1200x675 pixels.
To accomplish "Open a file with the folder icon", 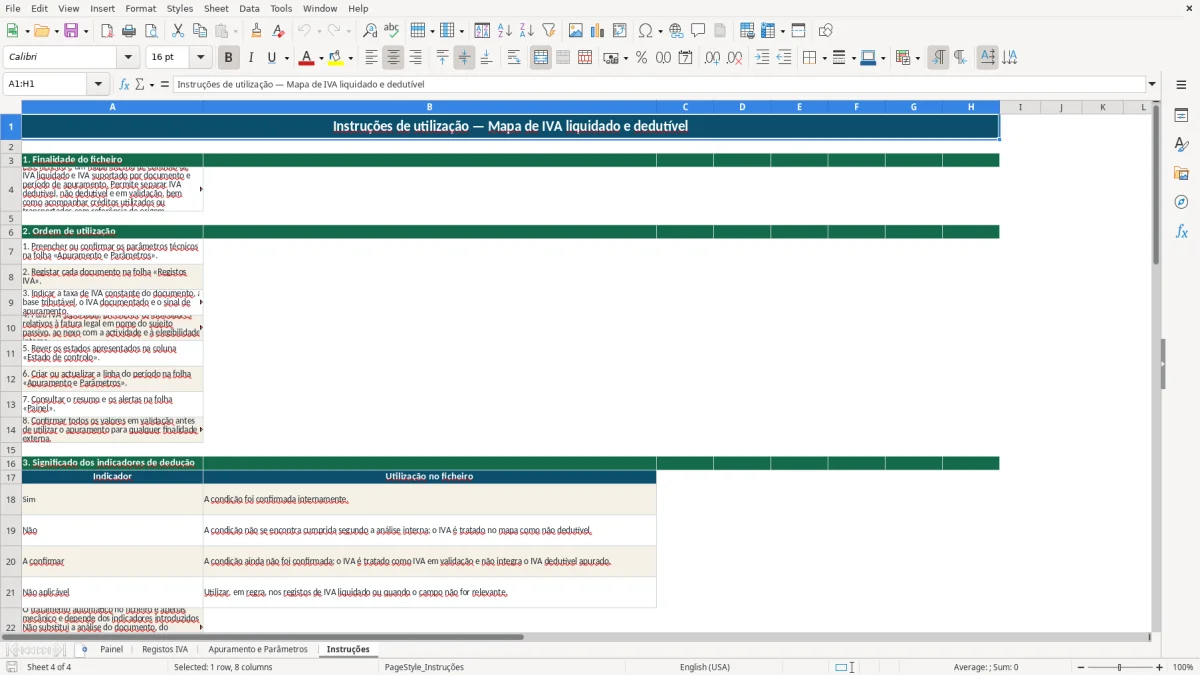I will pos(40,31).
